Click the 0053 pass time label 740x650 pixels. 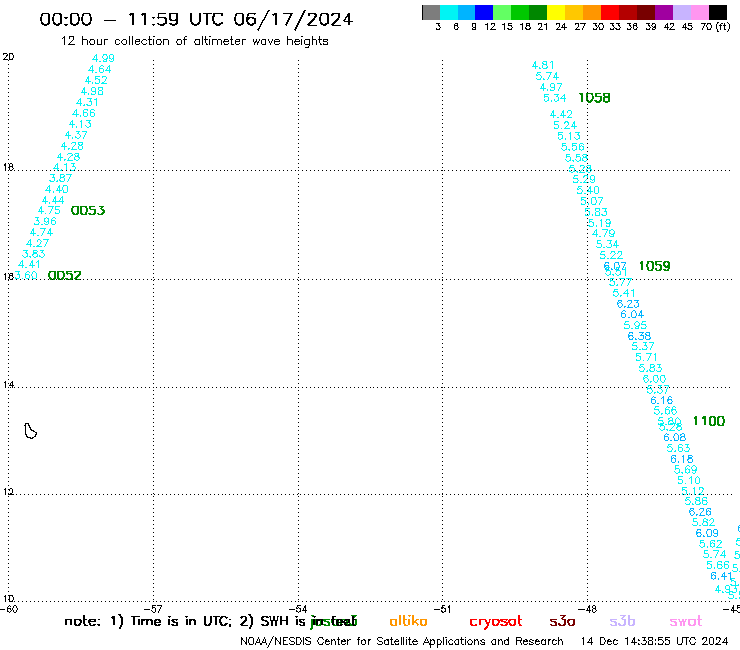click(88, 211)
